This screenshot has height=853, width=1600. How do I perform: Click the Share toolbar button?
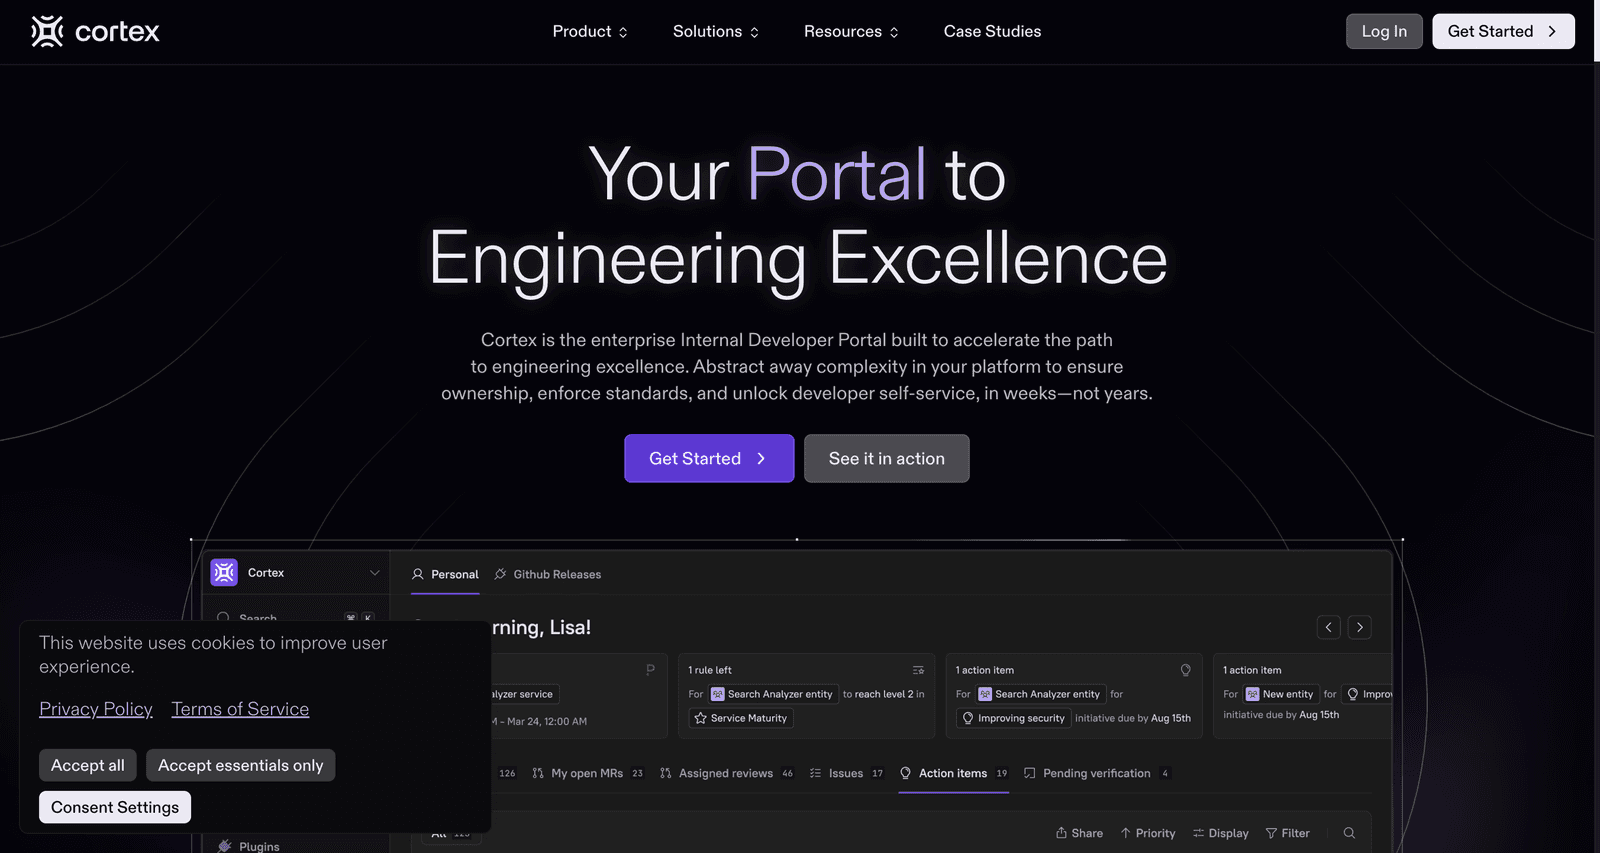[x=1079, y=833]
